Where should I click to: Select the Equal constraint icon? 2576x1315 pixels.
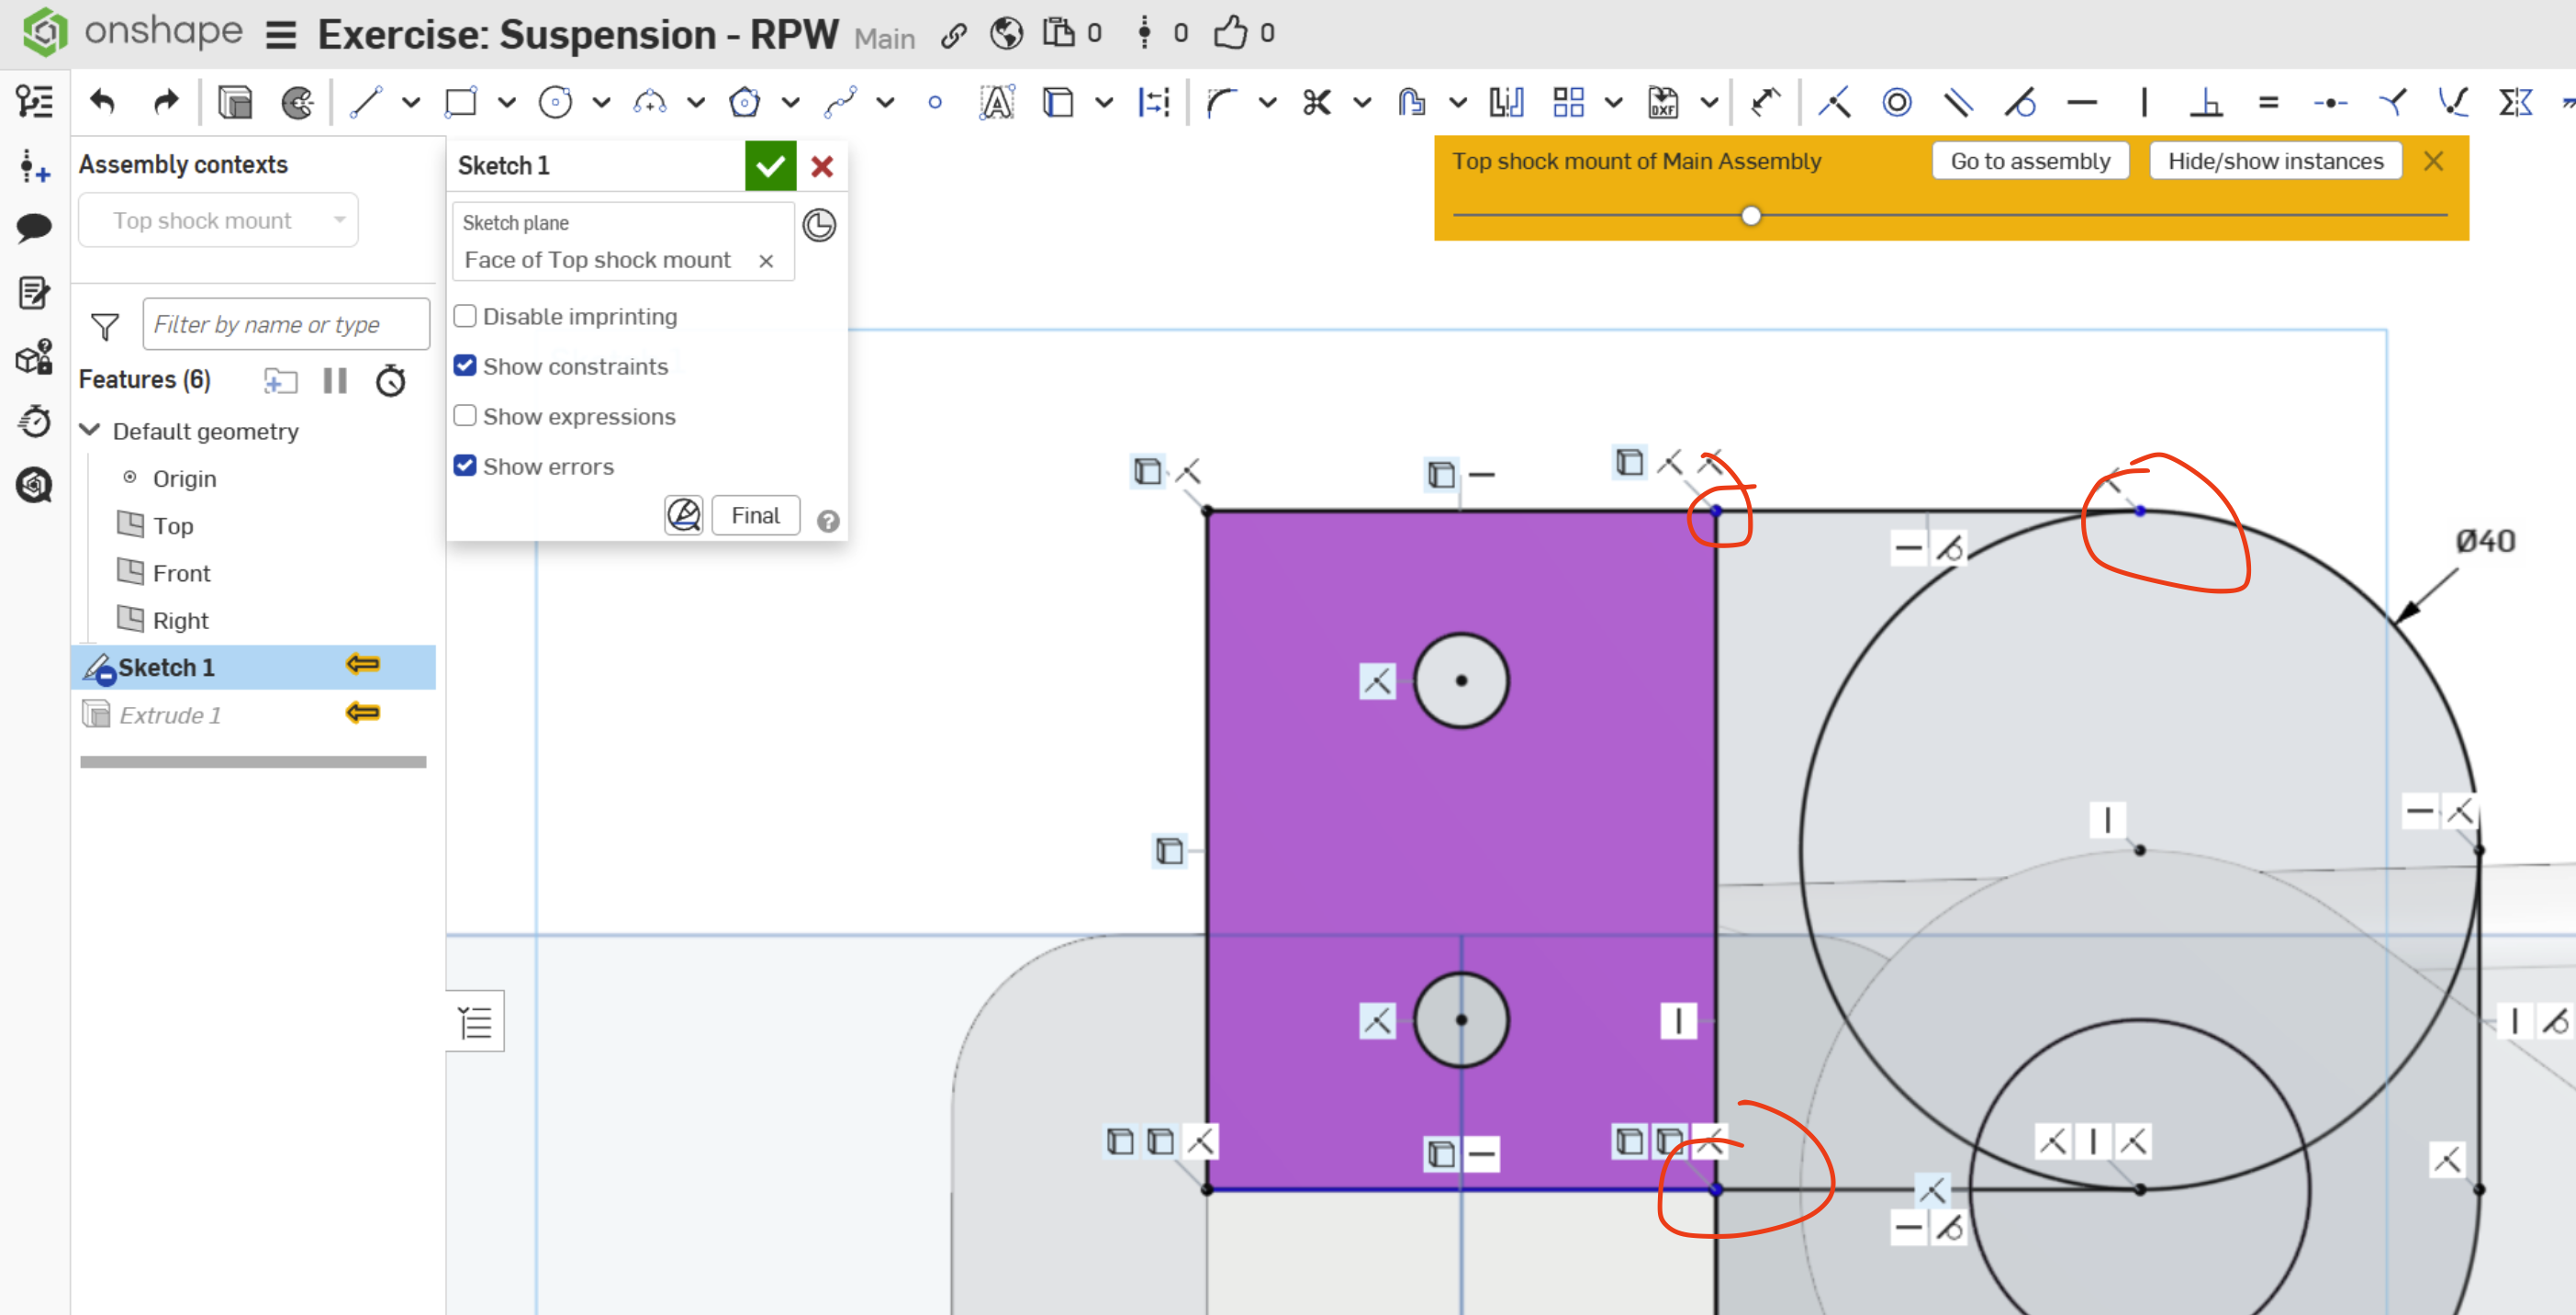[2269, 102]
